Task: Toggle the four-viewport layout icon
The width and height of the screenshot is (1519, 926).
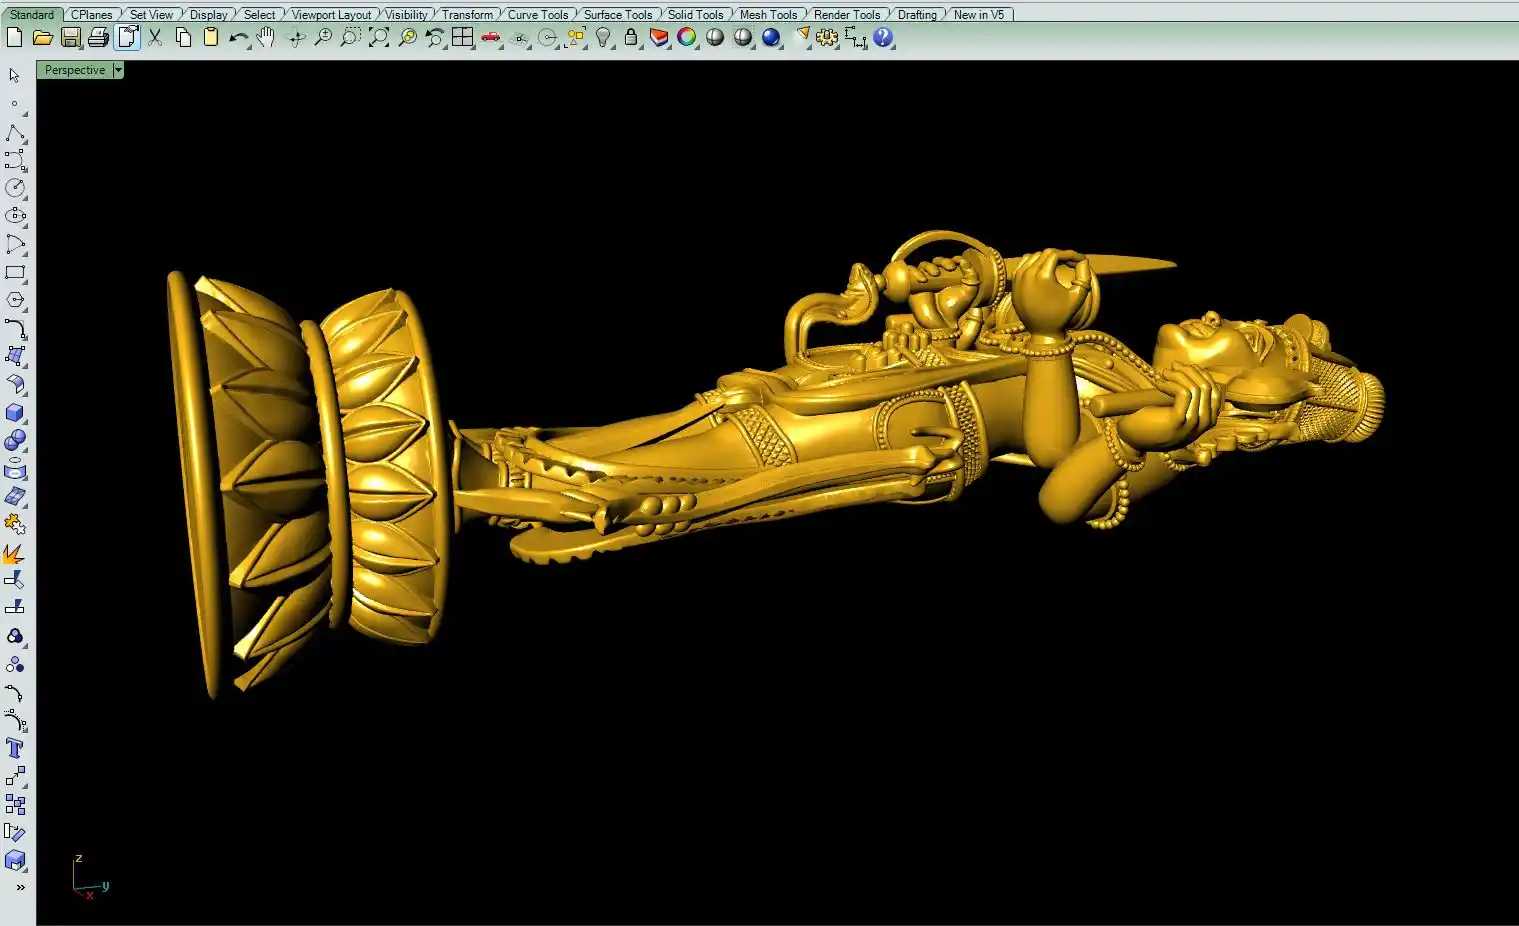Action: 462,38
